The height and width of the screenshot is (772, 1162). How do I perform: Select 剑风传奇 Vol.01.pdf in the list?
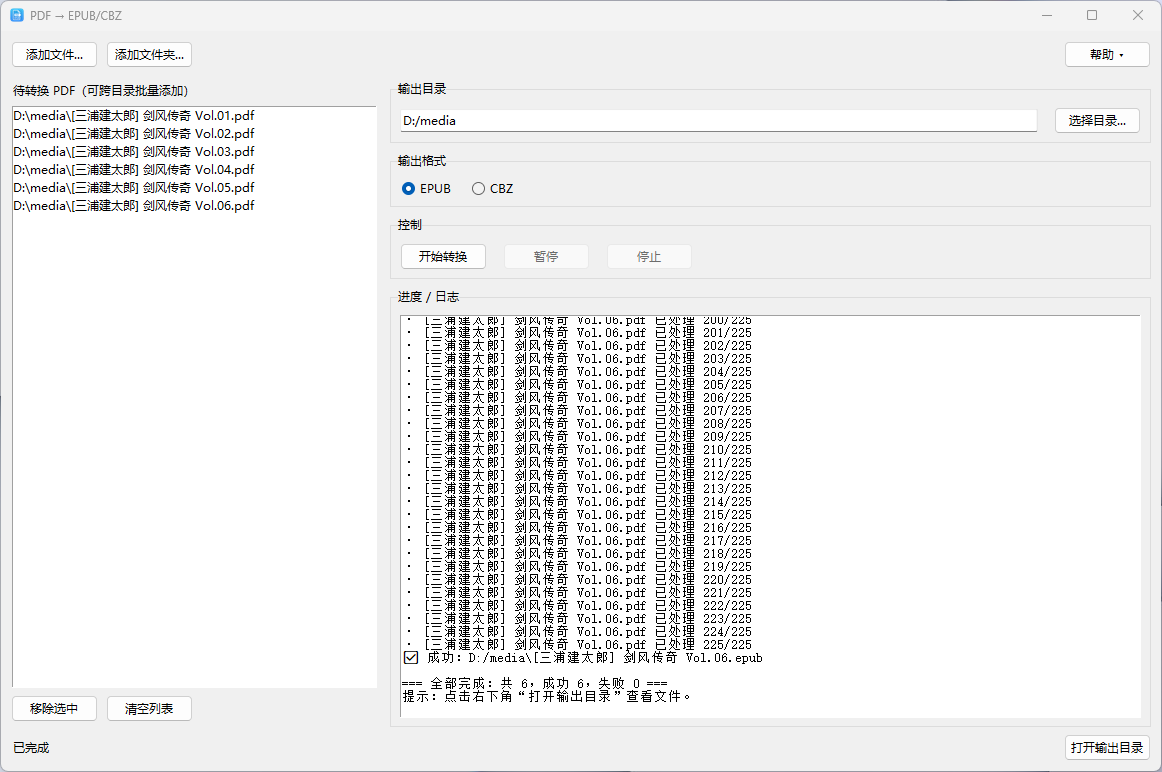point(134,116)
